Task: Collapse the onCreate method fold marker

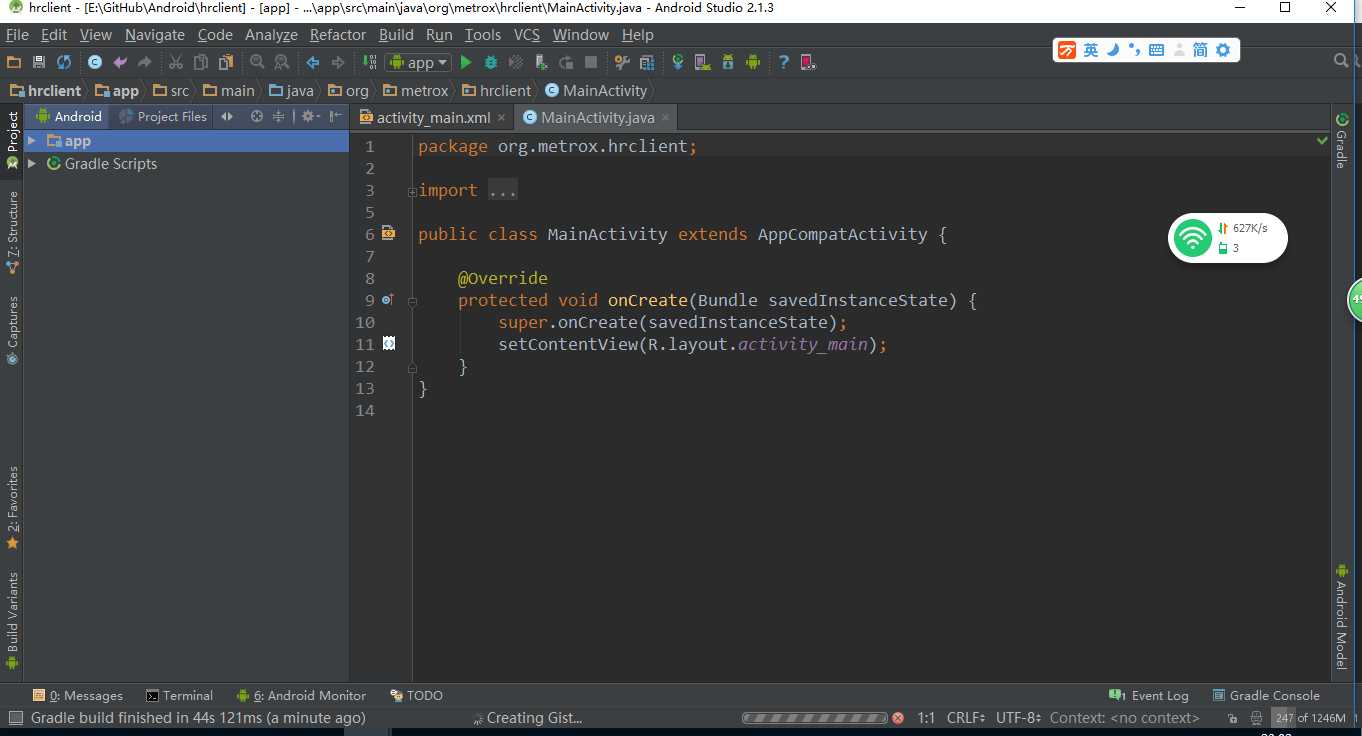Action: [412, 300]
